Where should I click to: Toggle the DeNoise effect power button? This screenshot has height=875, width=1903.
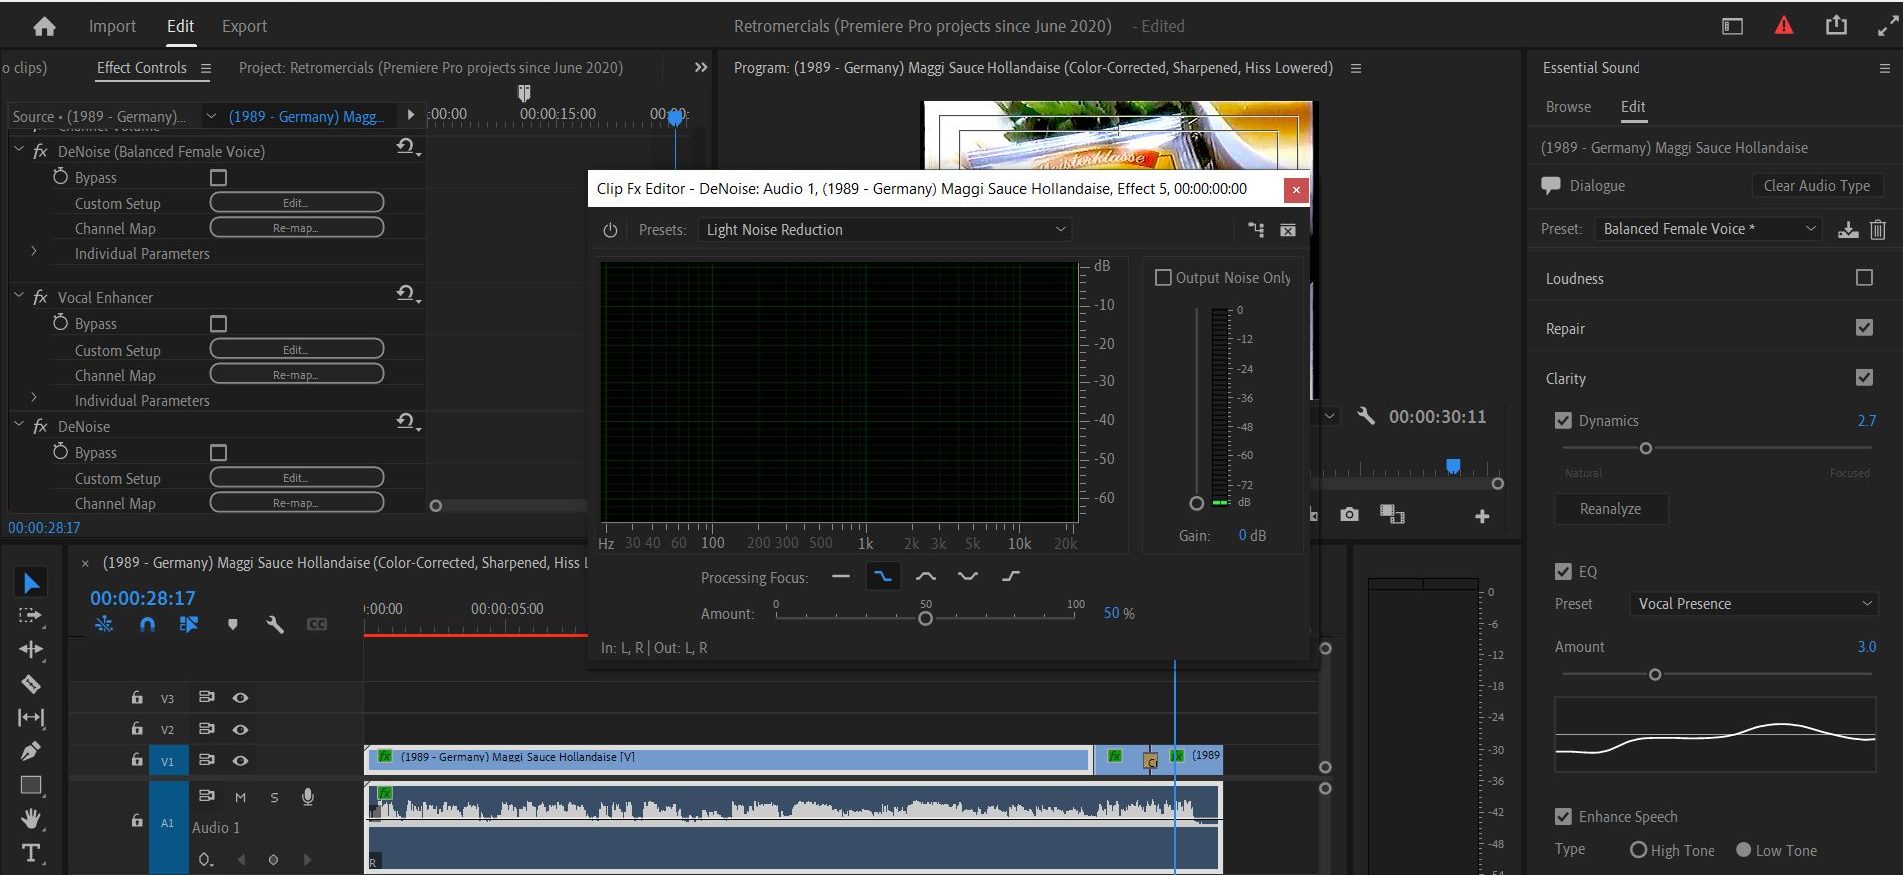pos(610,230)
